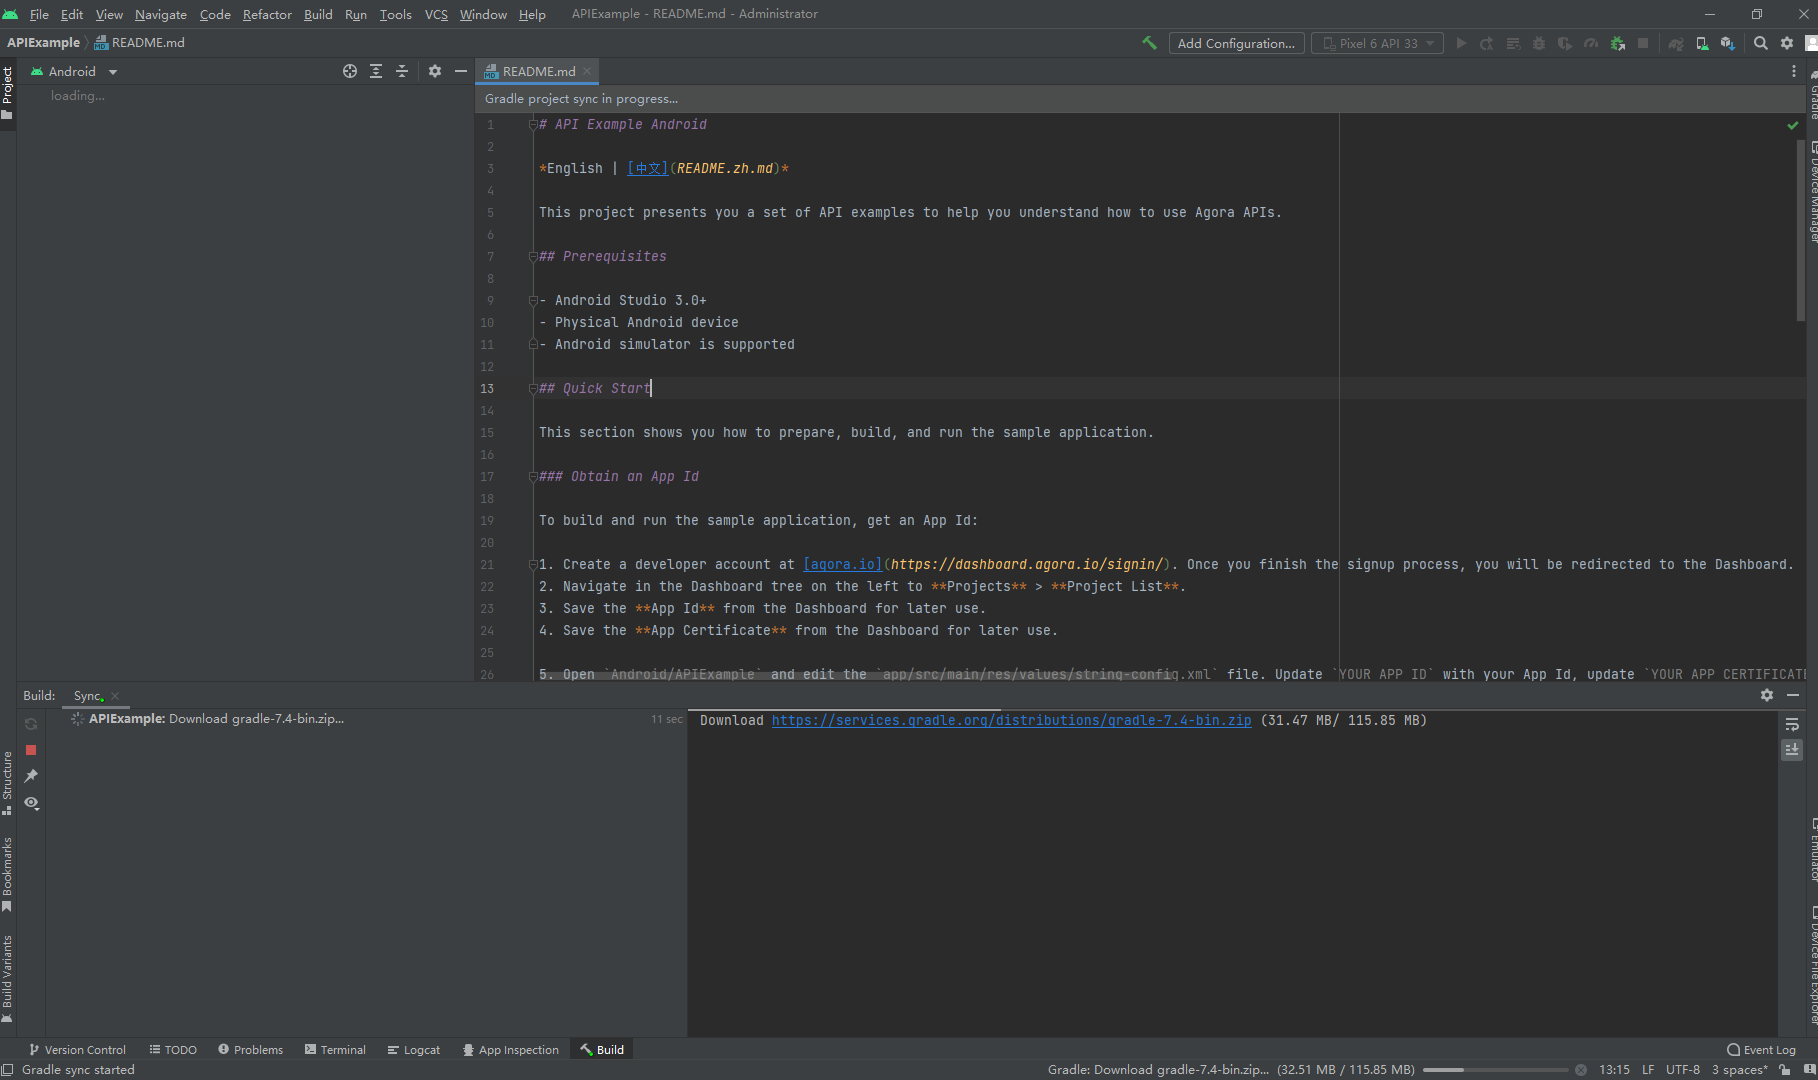1818x1080 pixels.
Task: Switch to the Terminal tool tab
Action: [335, 1050]
